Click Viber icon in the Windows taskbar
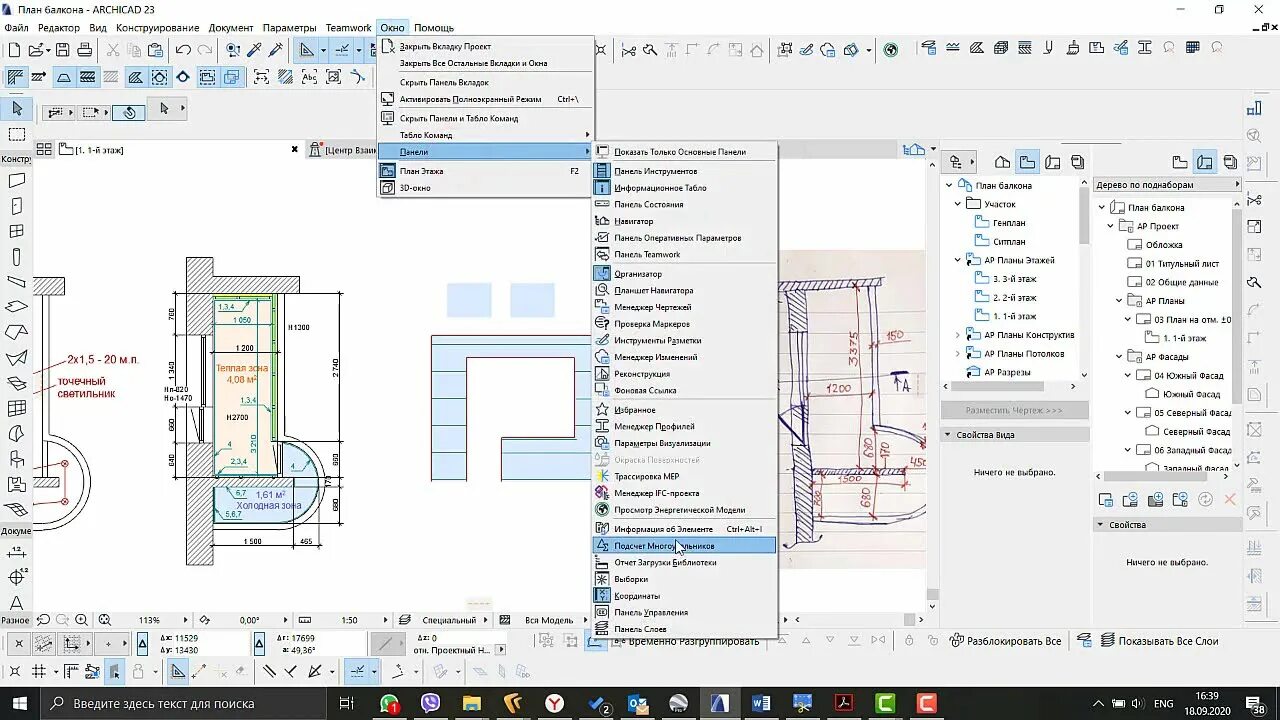Viewport: 1280px width, 720px height. coord(431,704)
